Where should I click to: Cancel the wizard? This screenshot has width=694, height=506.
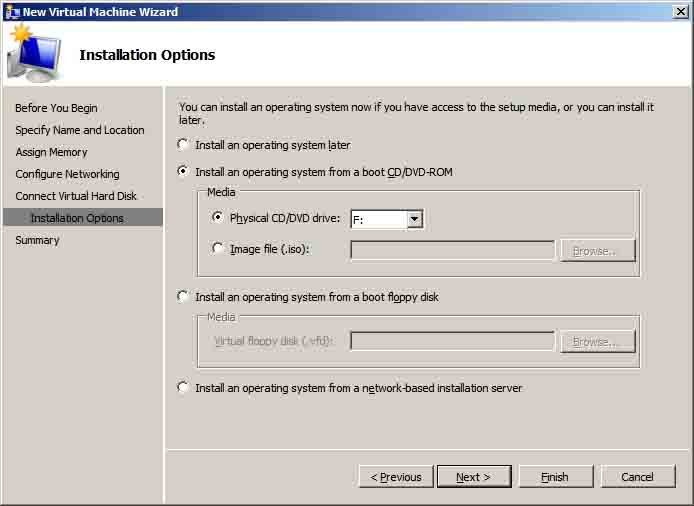[x=638, y=477]
